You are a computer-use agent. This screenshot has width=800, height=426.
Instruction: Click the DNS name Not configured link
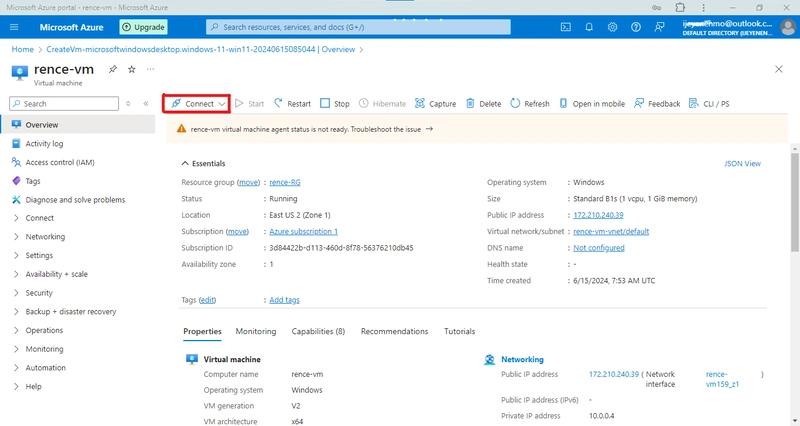tap(598, 247)
